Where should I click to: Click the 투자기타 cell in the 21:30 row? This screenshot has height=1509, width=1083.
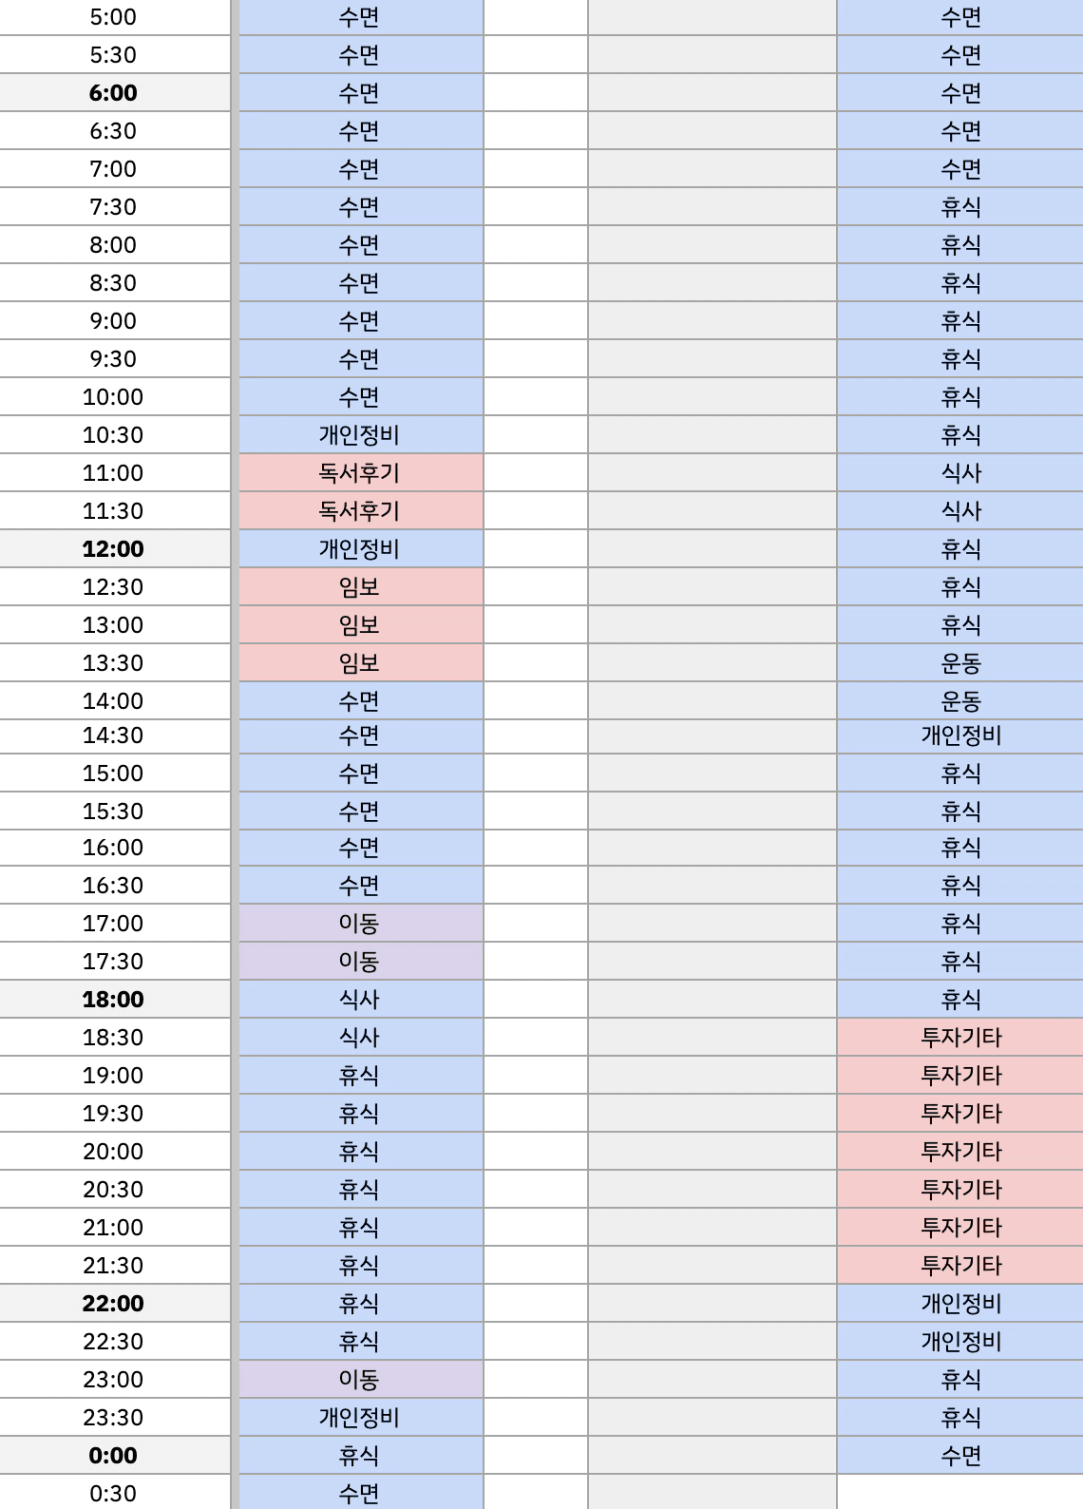pyautogui.click(x=960, y=1265)
